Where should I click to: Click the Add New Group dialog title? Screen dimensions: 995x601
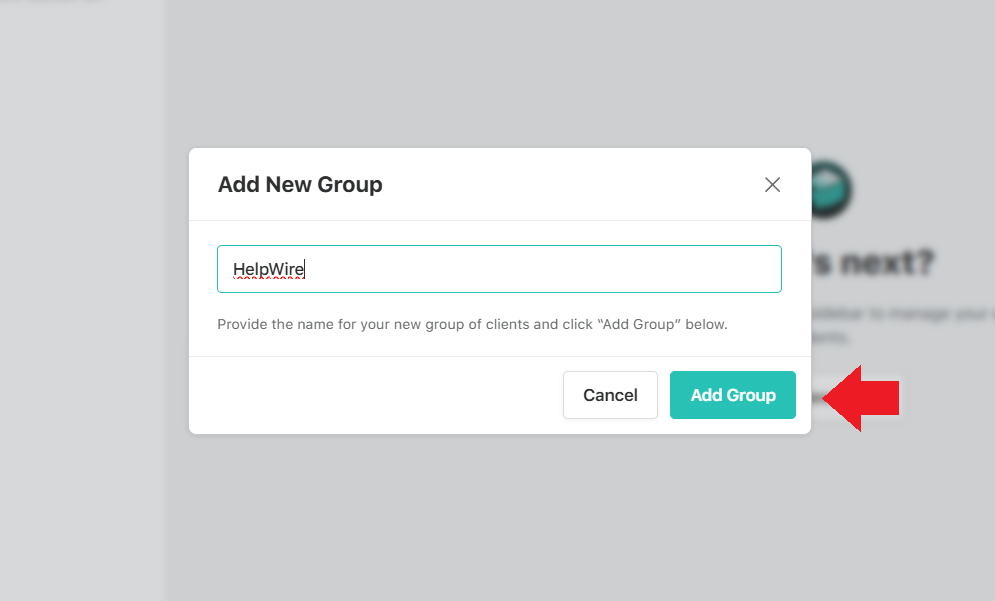click(300, 185)
